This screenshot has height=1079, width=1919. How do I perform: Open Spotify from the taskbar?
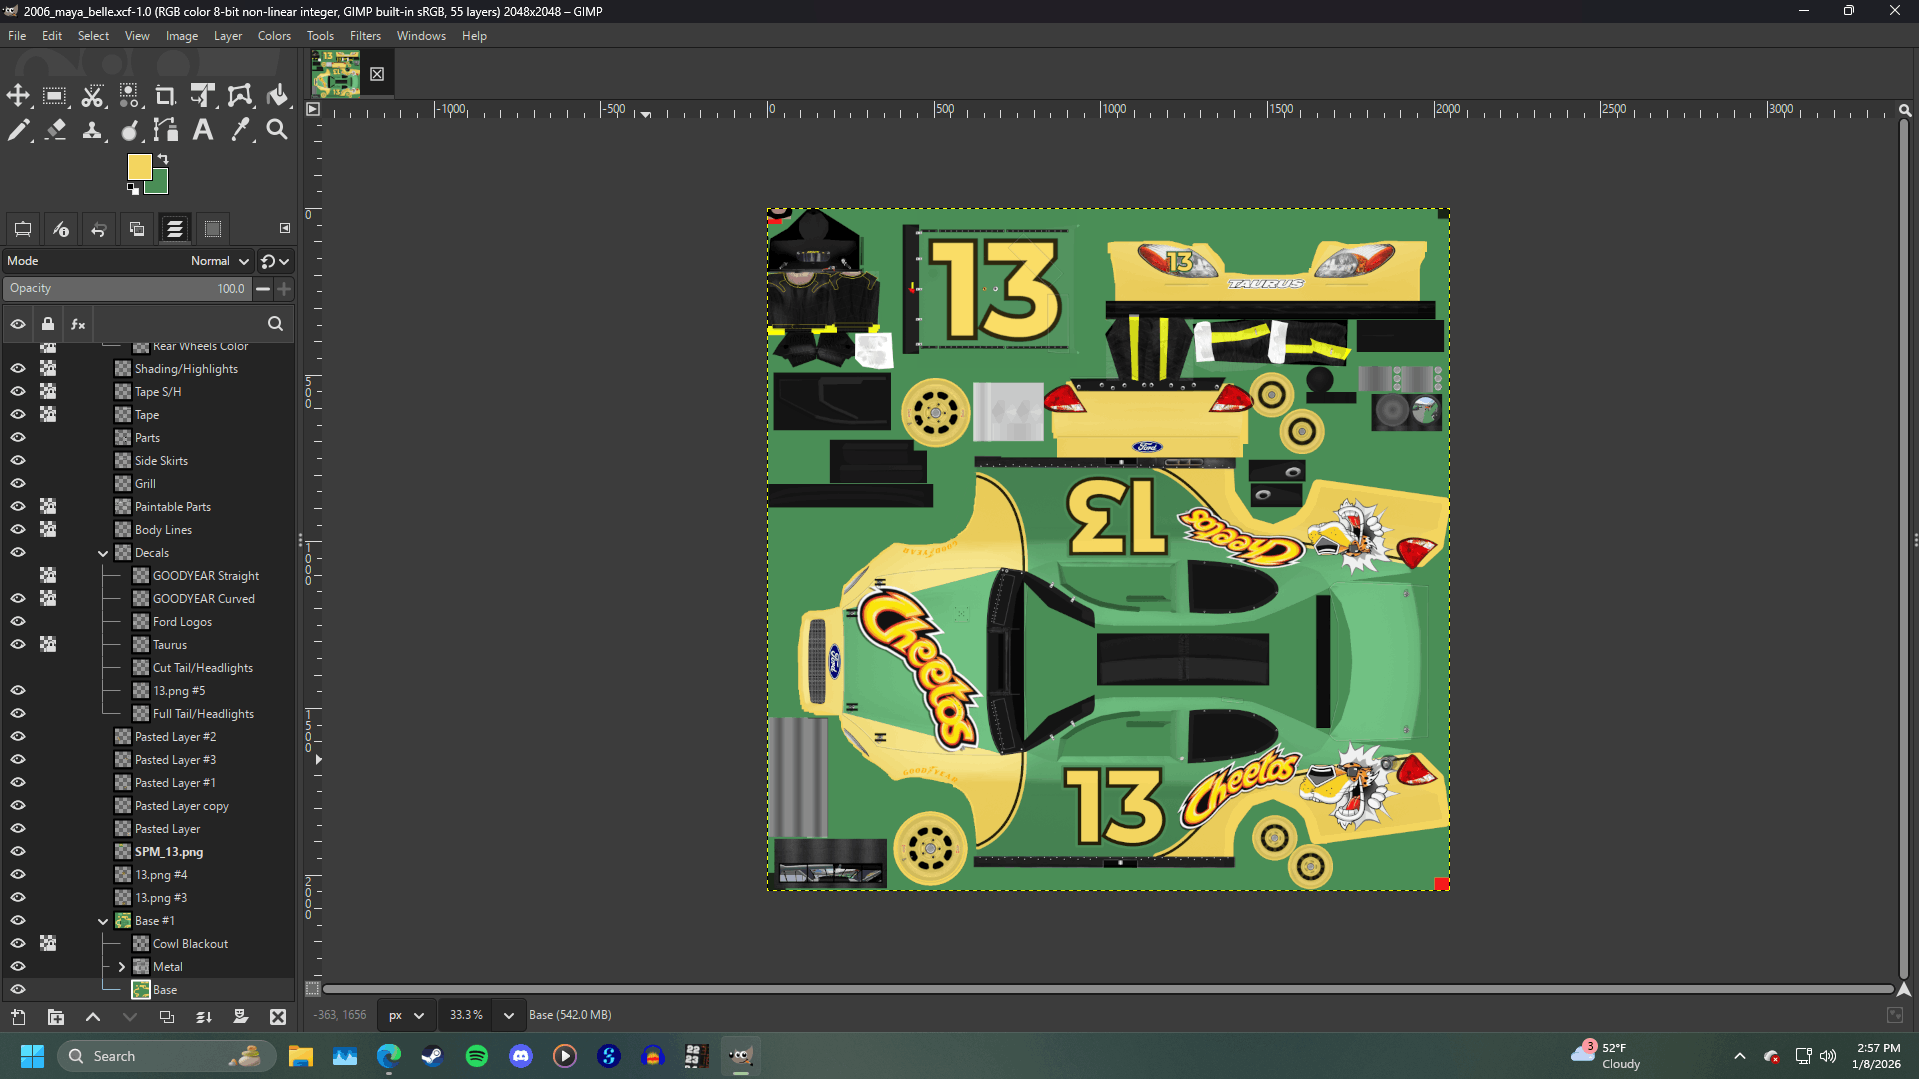click(477, 1056)
